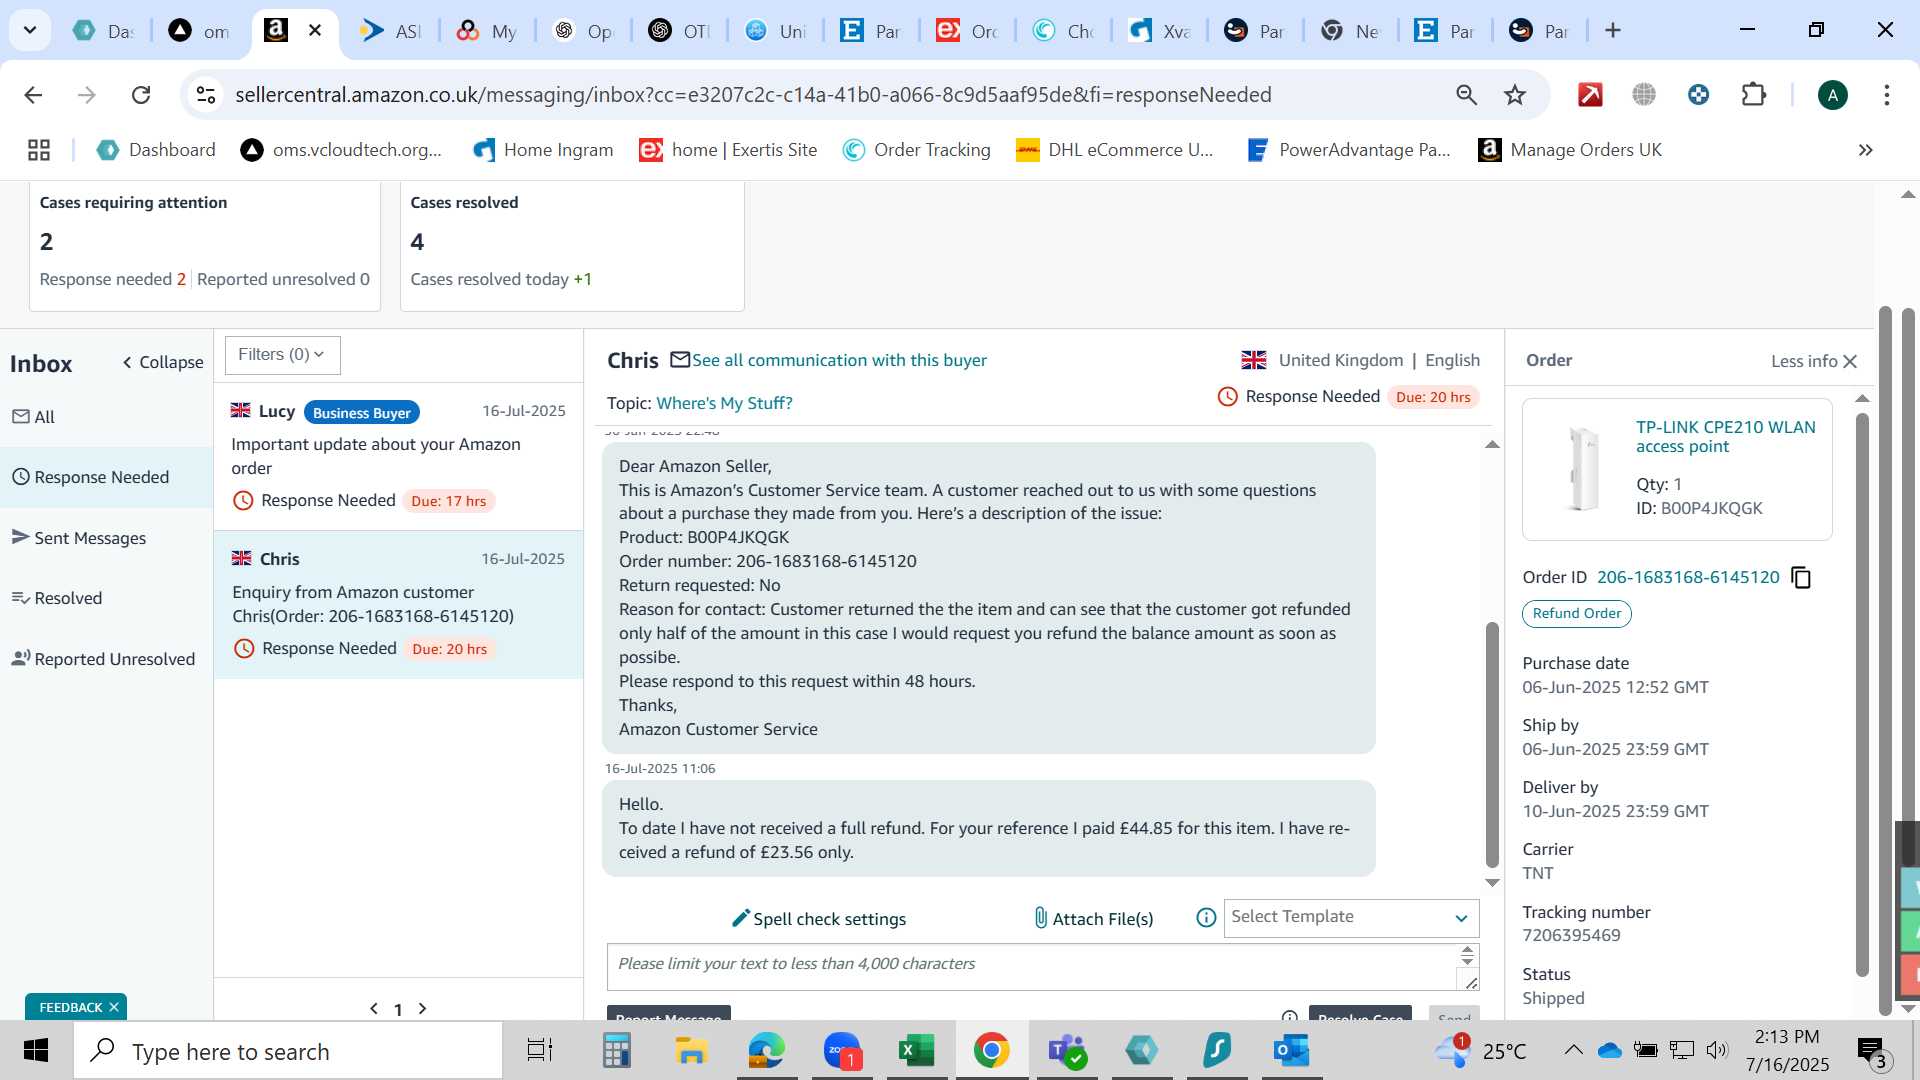Switch to the ASI browser tab
1920x1080 pixels.
coord(391,31)
